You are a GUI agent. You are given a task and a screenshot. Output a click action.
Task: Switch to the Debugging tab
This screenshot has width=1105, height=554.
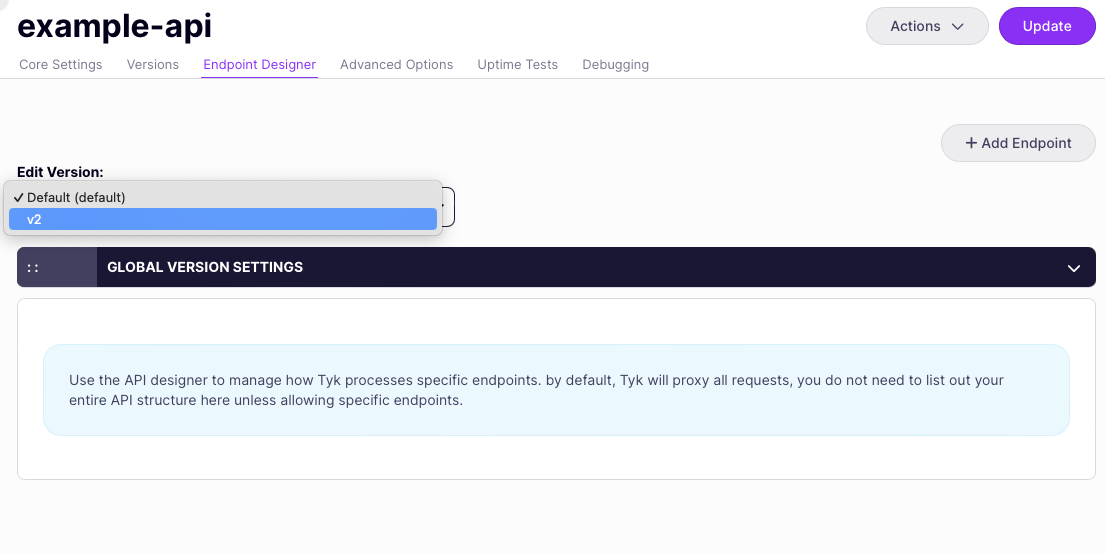[615, 65]
